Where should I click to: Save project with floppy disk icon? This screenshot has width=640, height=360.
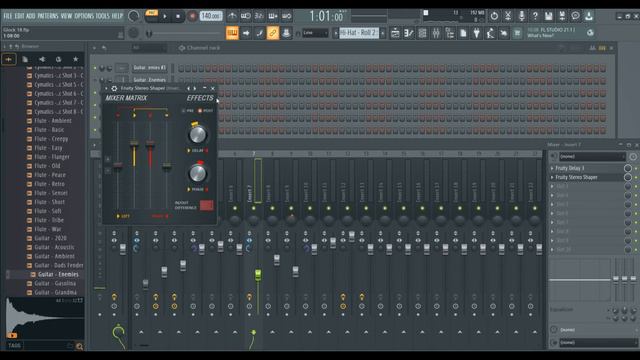coord(548,16)
